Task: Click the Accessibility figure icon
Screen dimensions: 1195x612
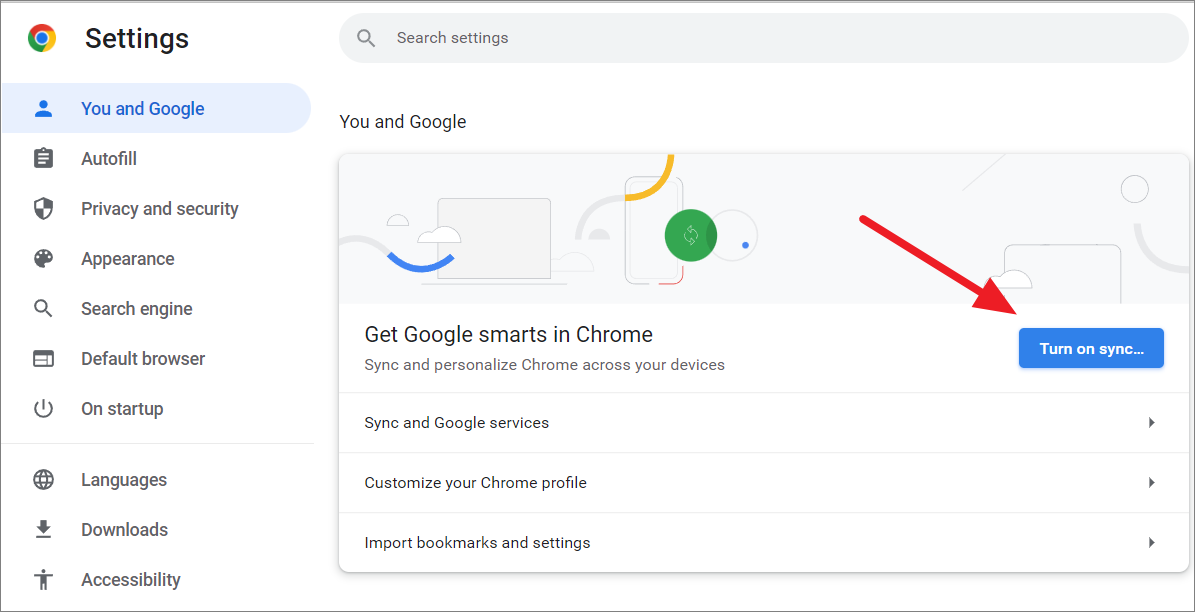Action: pyautogui.click(x=43, y=579)
